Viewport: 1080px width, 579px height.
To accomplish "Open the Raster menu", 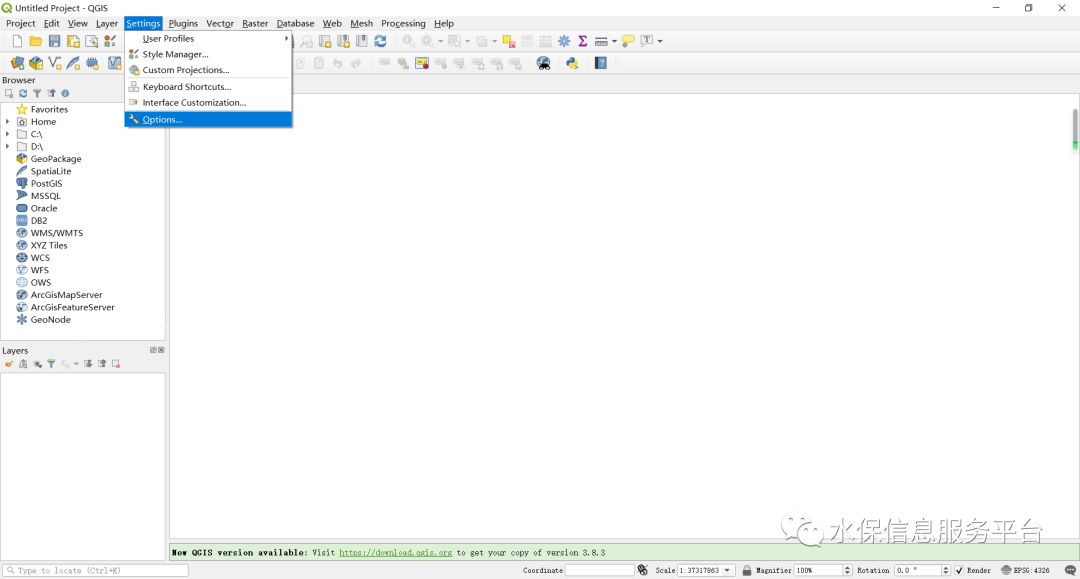I will click(255, 23).
